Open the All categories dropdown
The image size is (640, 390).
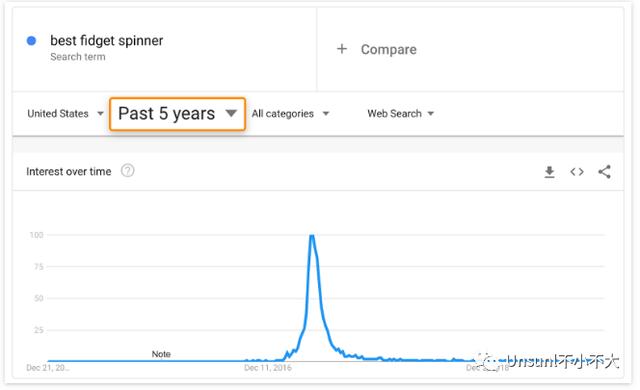[290, 113]
